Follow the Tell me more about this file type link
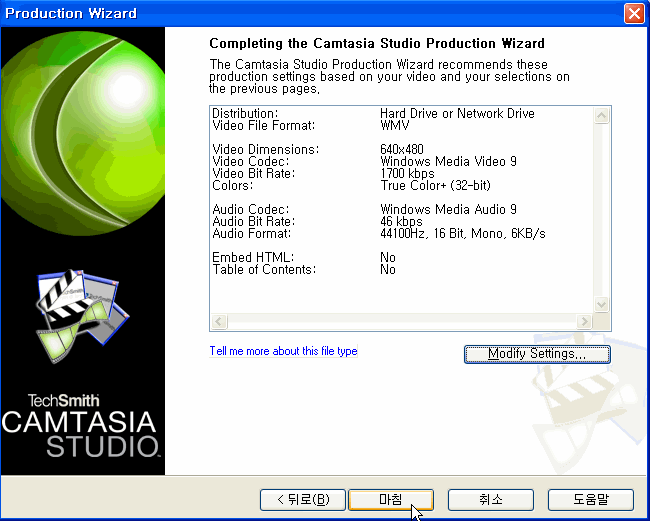 coord(283,351)
